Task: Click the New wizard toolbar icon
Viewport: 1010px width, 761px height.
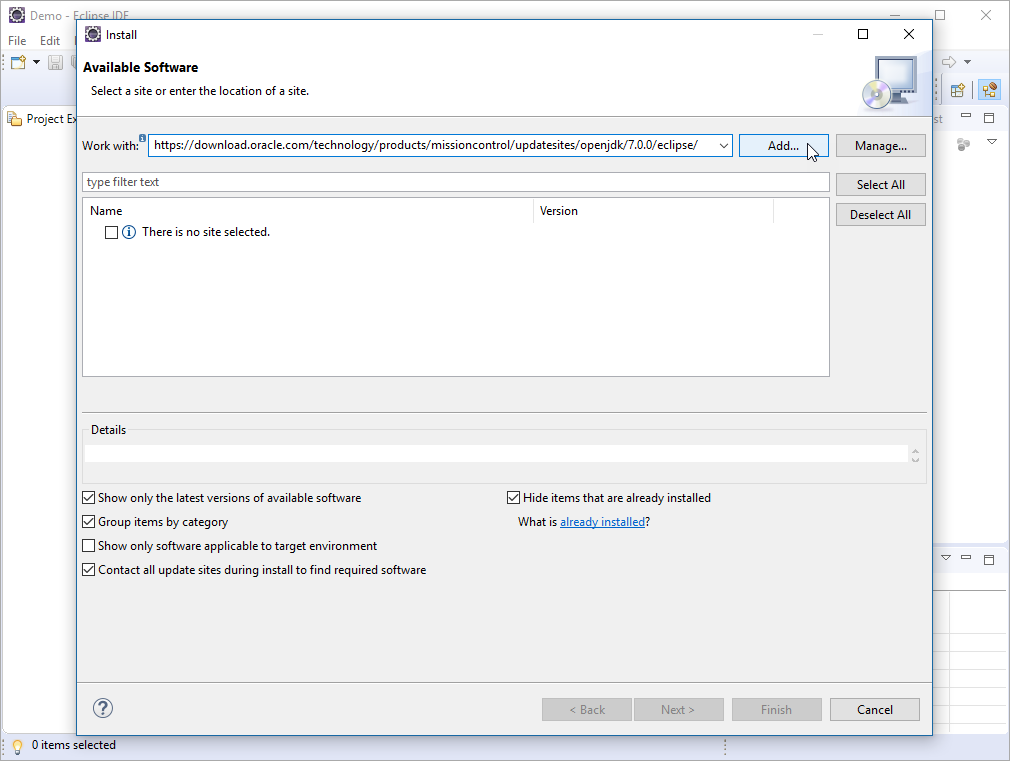Action: tap(18, 62)
